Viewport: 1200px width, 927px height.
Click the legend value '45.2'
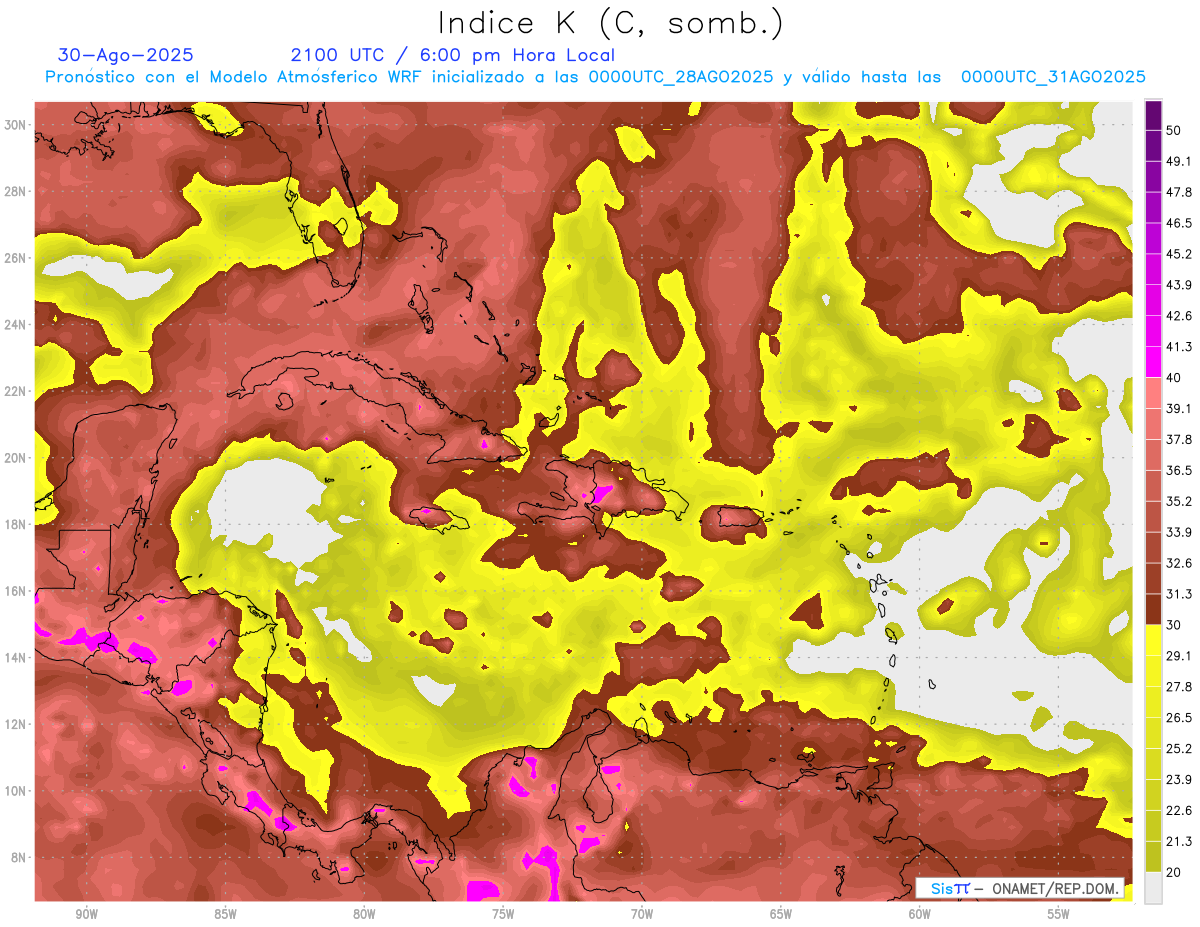[1179, 254]
